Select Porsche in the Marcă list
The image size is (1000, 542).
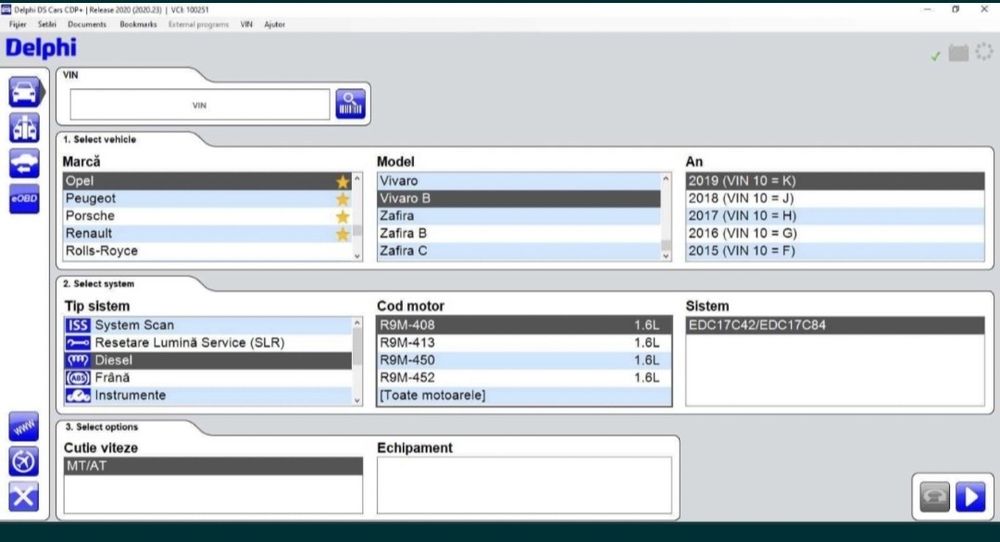click(207, 216)
